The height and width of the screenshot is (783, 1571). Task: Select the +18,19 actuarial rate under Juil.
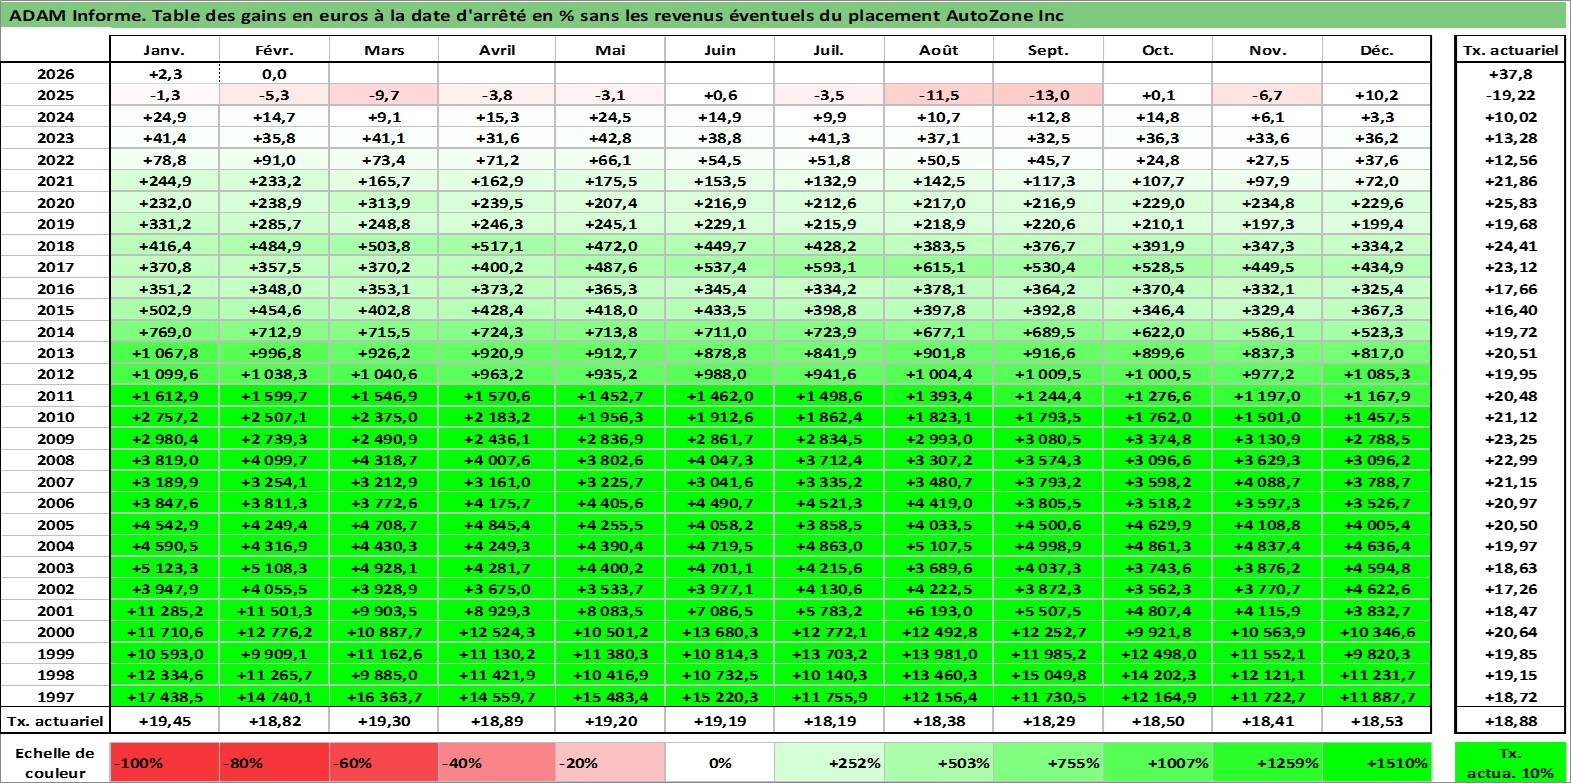[829, 721]
